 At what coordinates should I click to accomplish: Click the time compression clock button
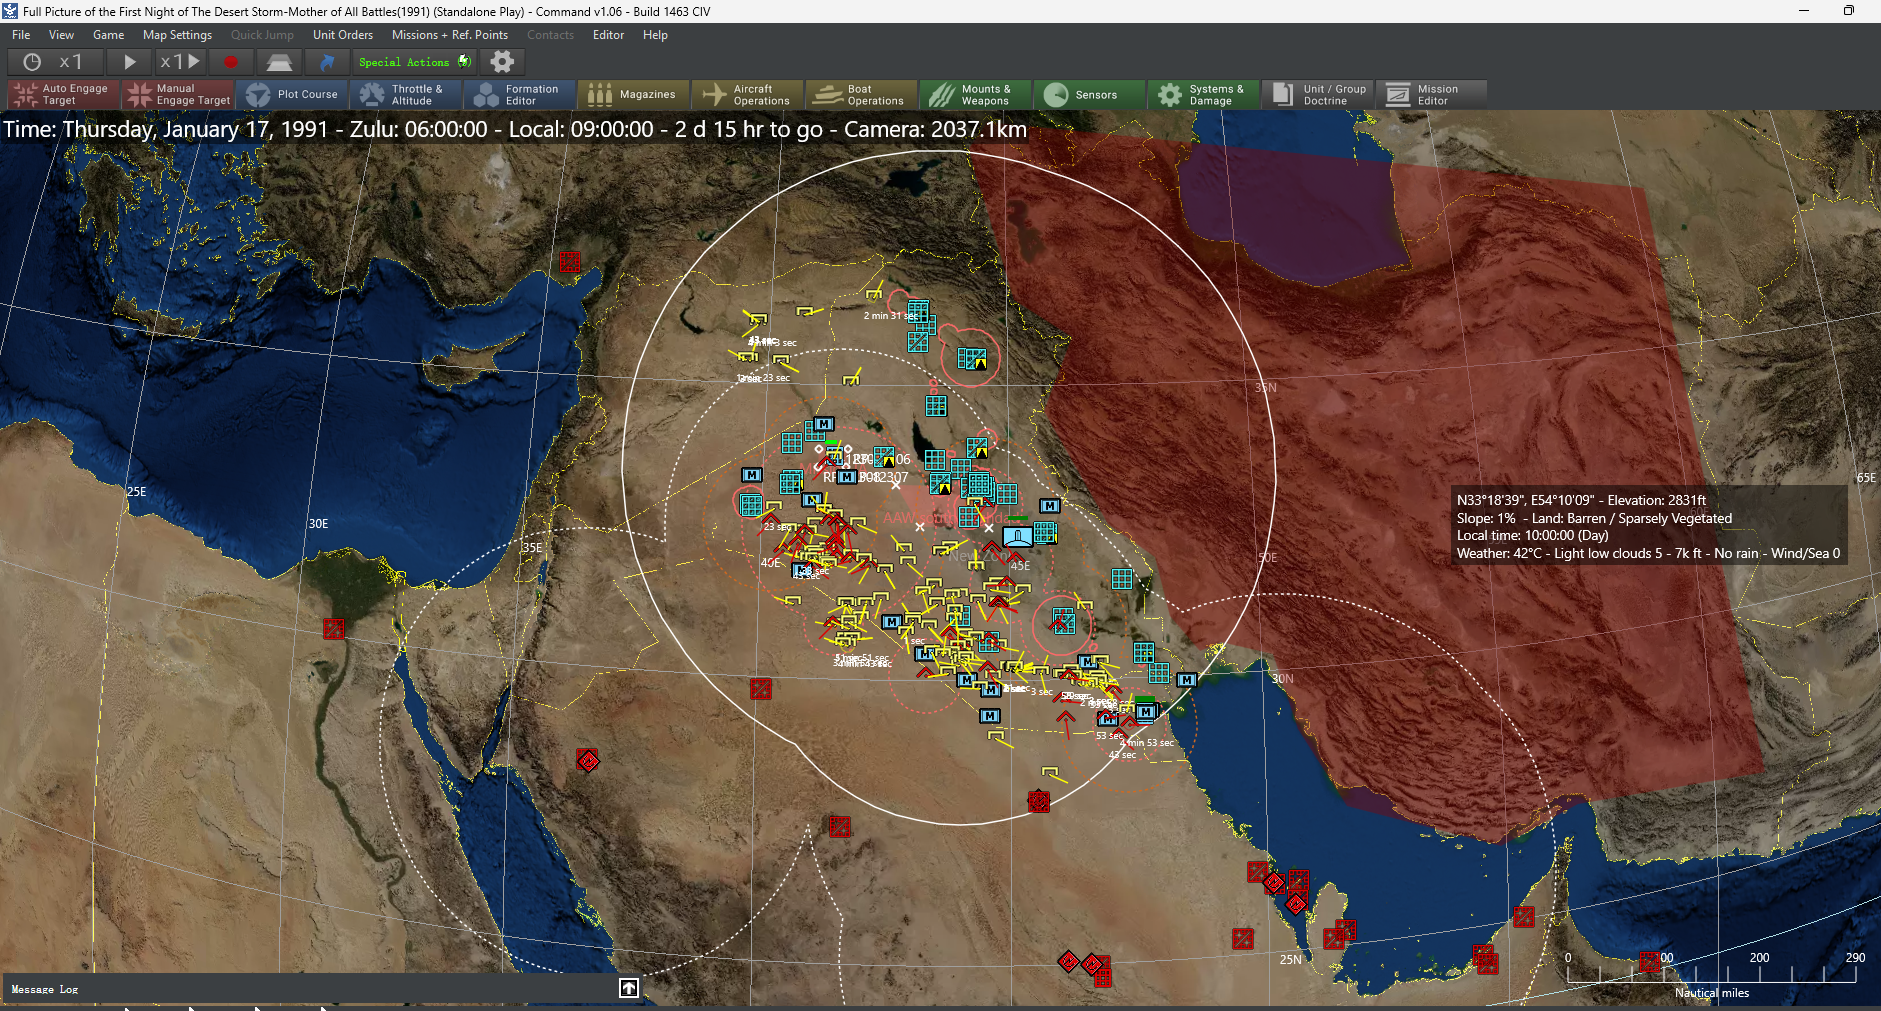pos(32,62)
